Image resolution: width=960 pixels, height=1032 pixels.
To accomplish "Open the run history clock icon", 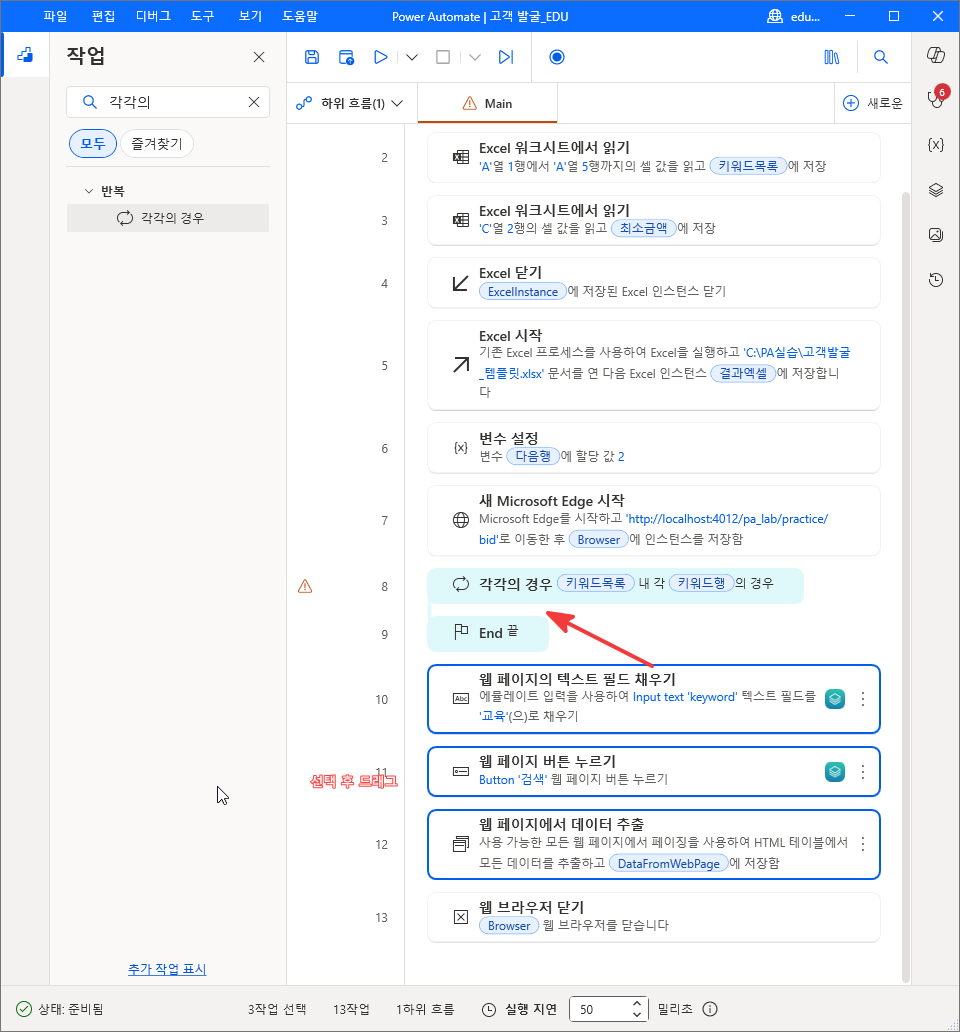I will [x=936, y=280].
